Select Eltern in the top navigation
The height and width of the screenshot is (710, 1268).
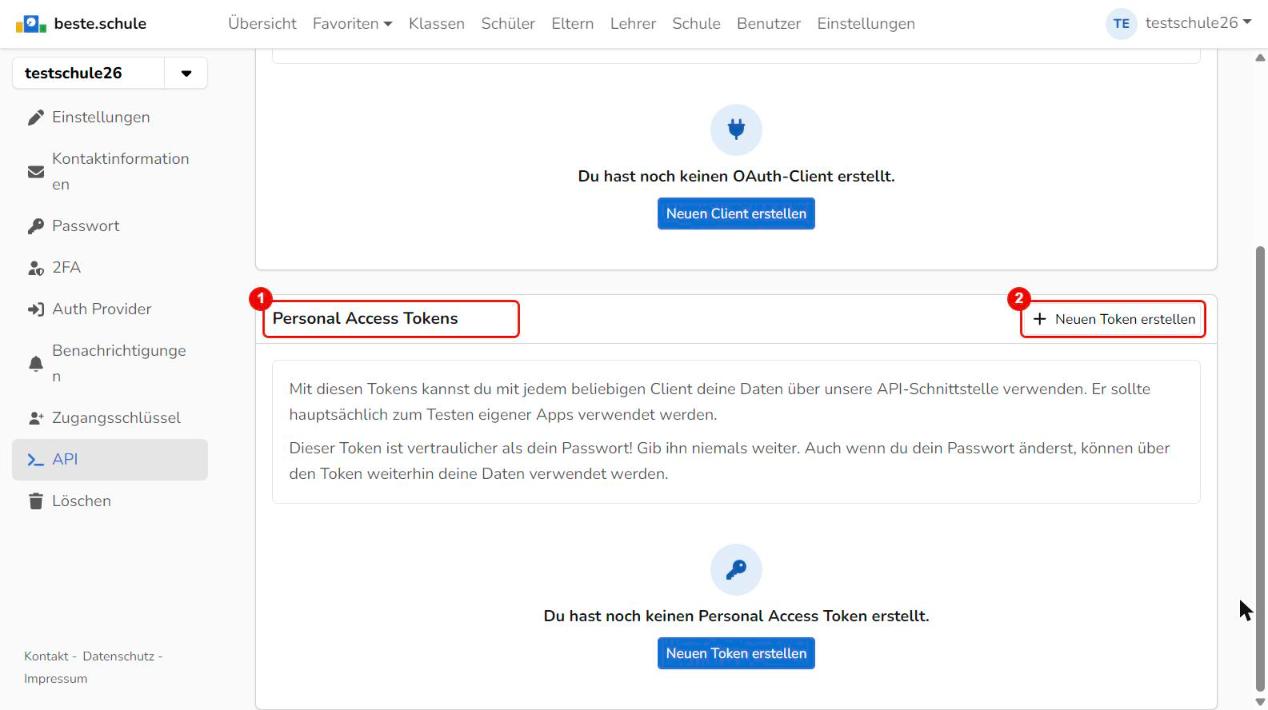(572, 23)
